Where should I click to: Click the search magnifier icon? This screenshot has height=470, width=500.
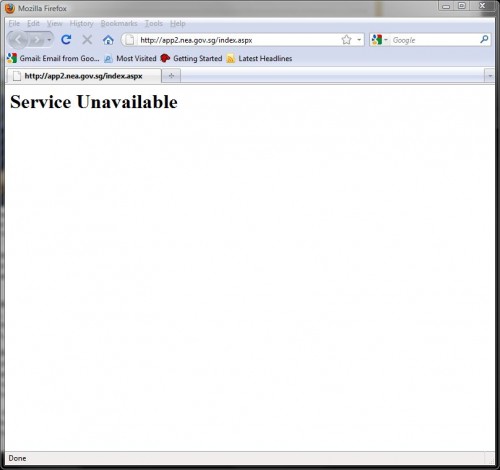coord(484,40)
